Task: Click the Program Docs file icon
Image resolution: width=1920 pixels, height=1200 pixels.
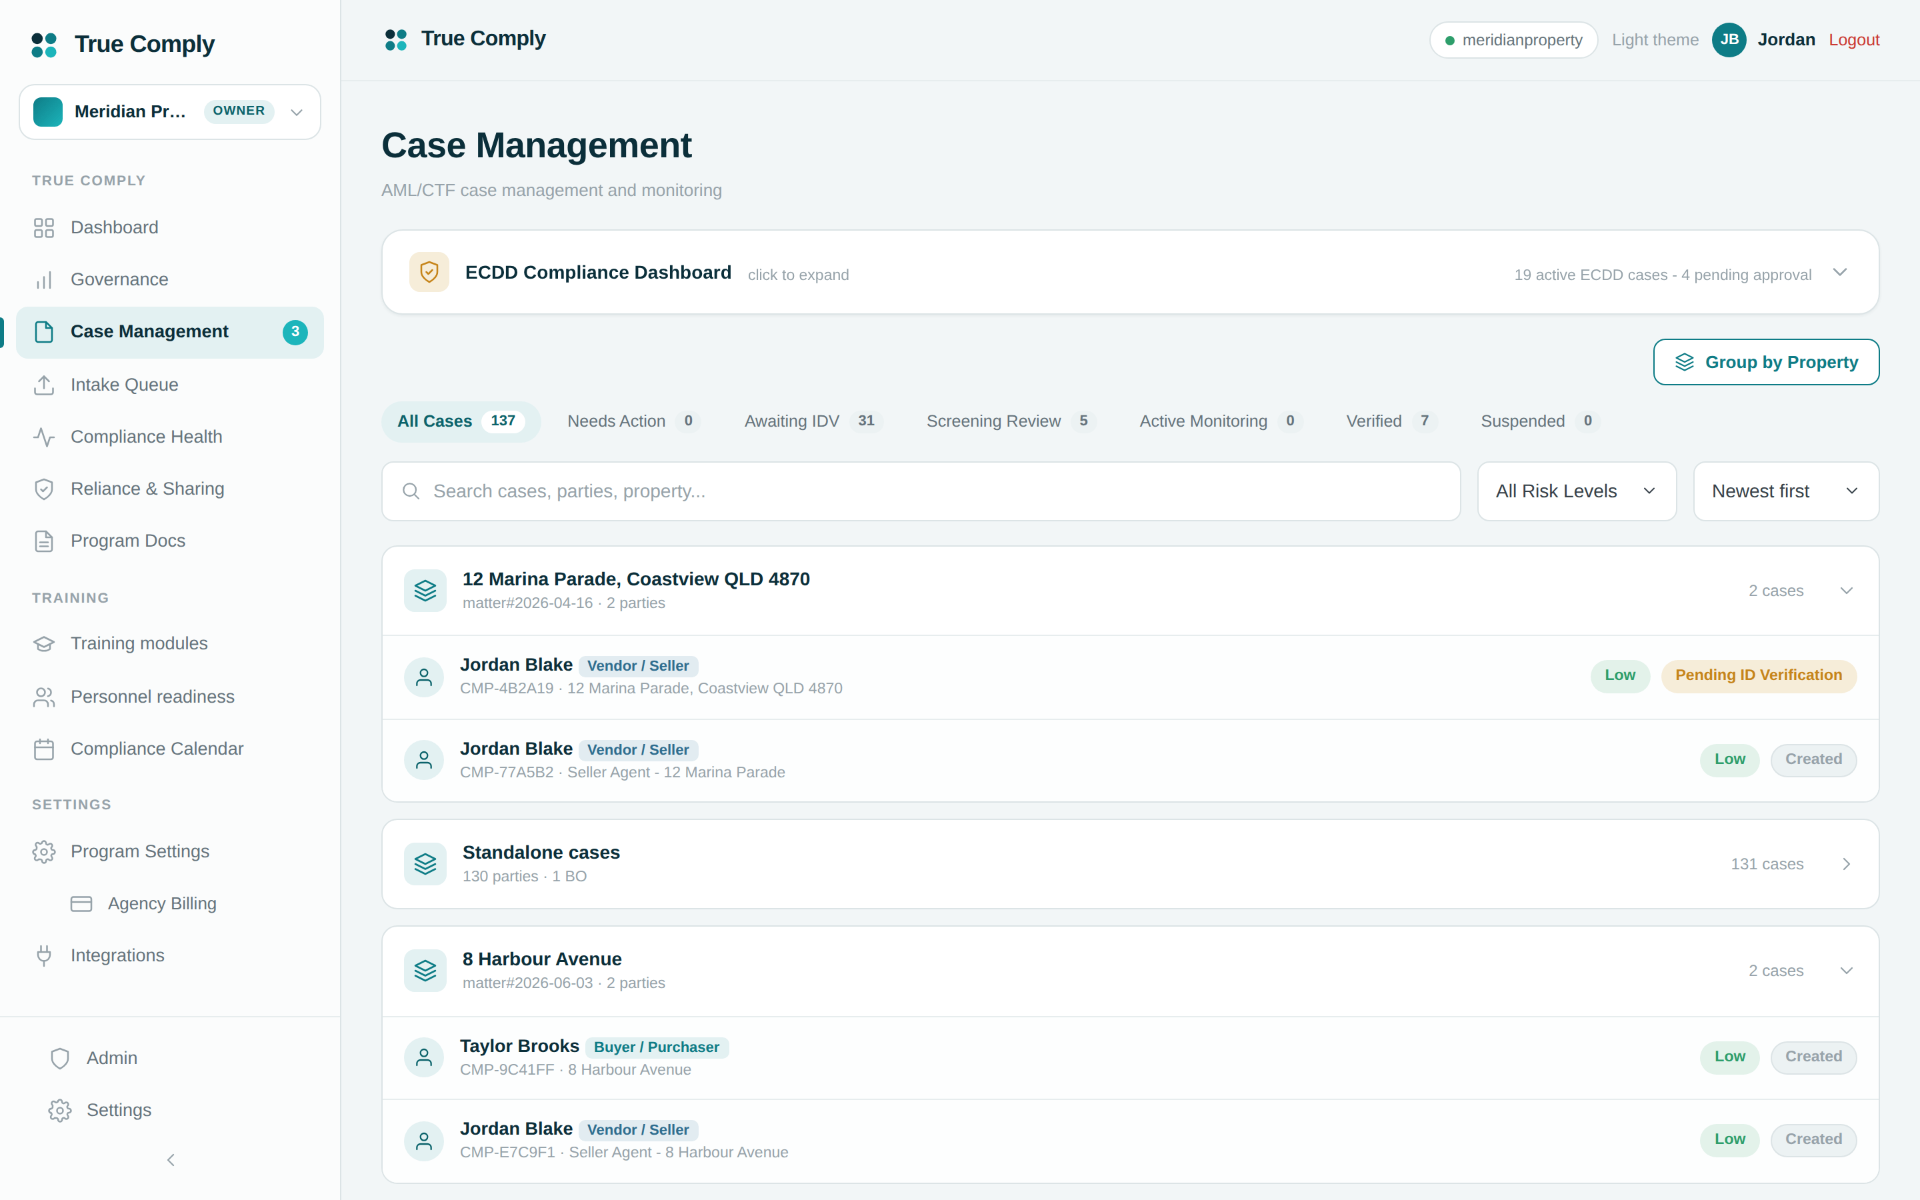Action: (44, 541)
